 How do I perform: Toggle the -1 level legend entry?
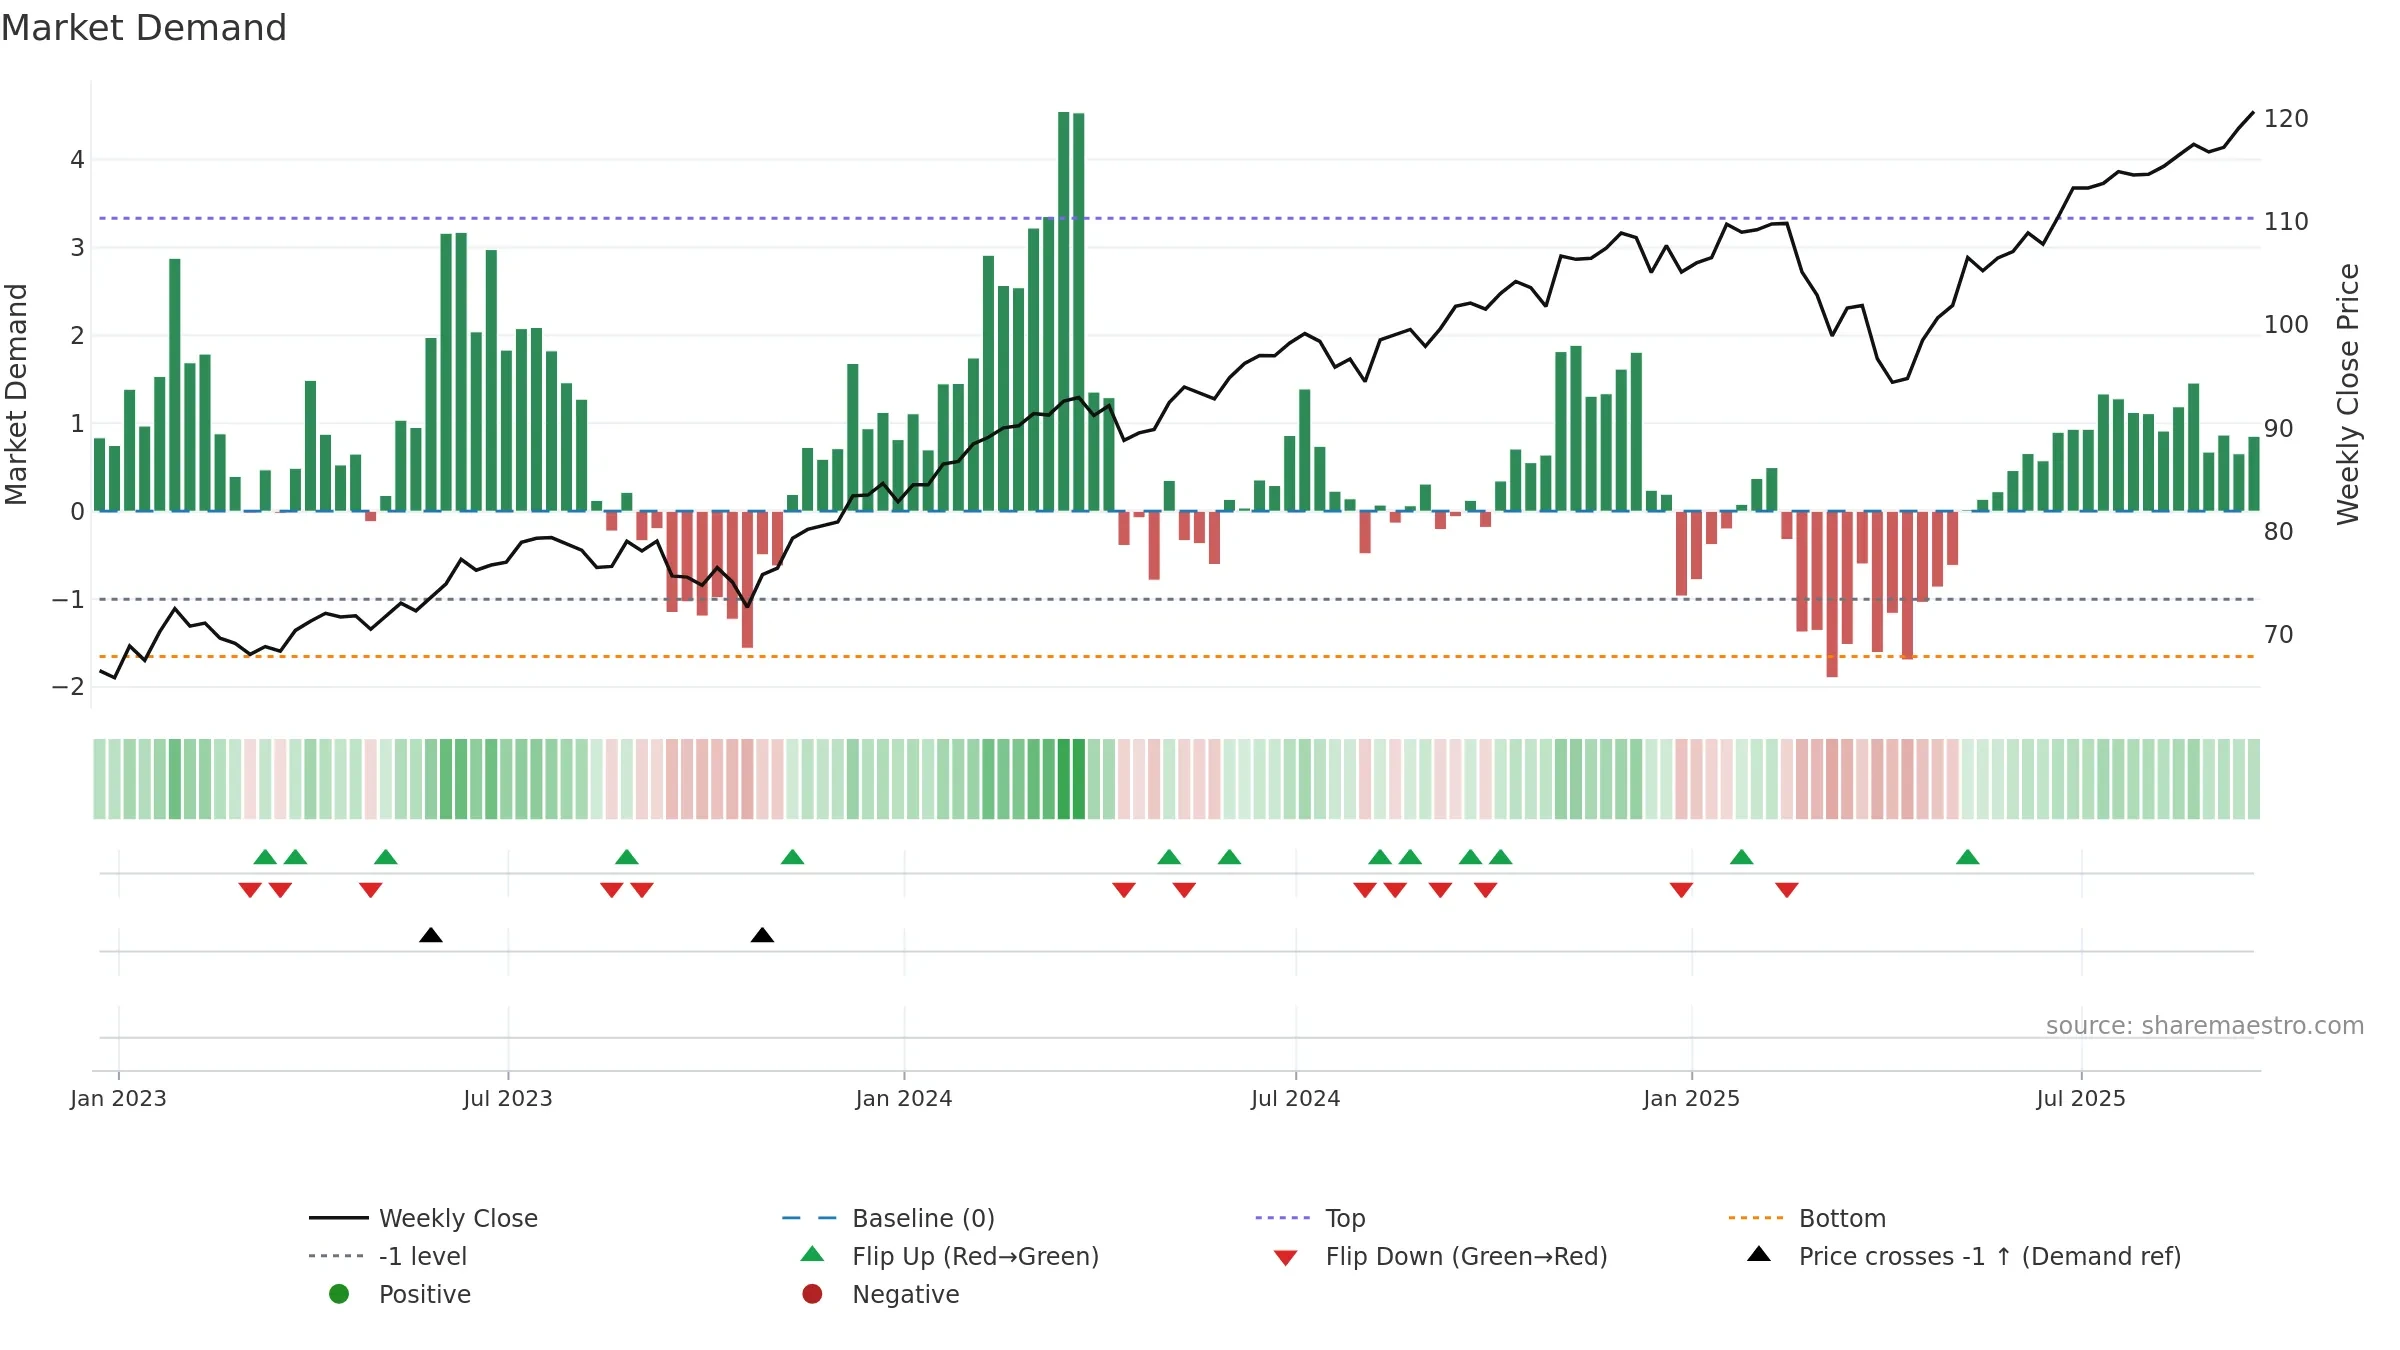(388, 1256)
